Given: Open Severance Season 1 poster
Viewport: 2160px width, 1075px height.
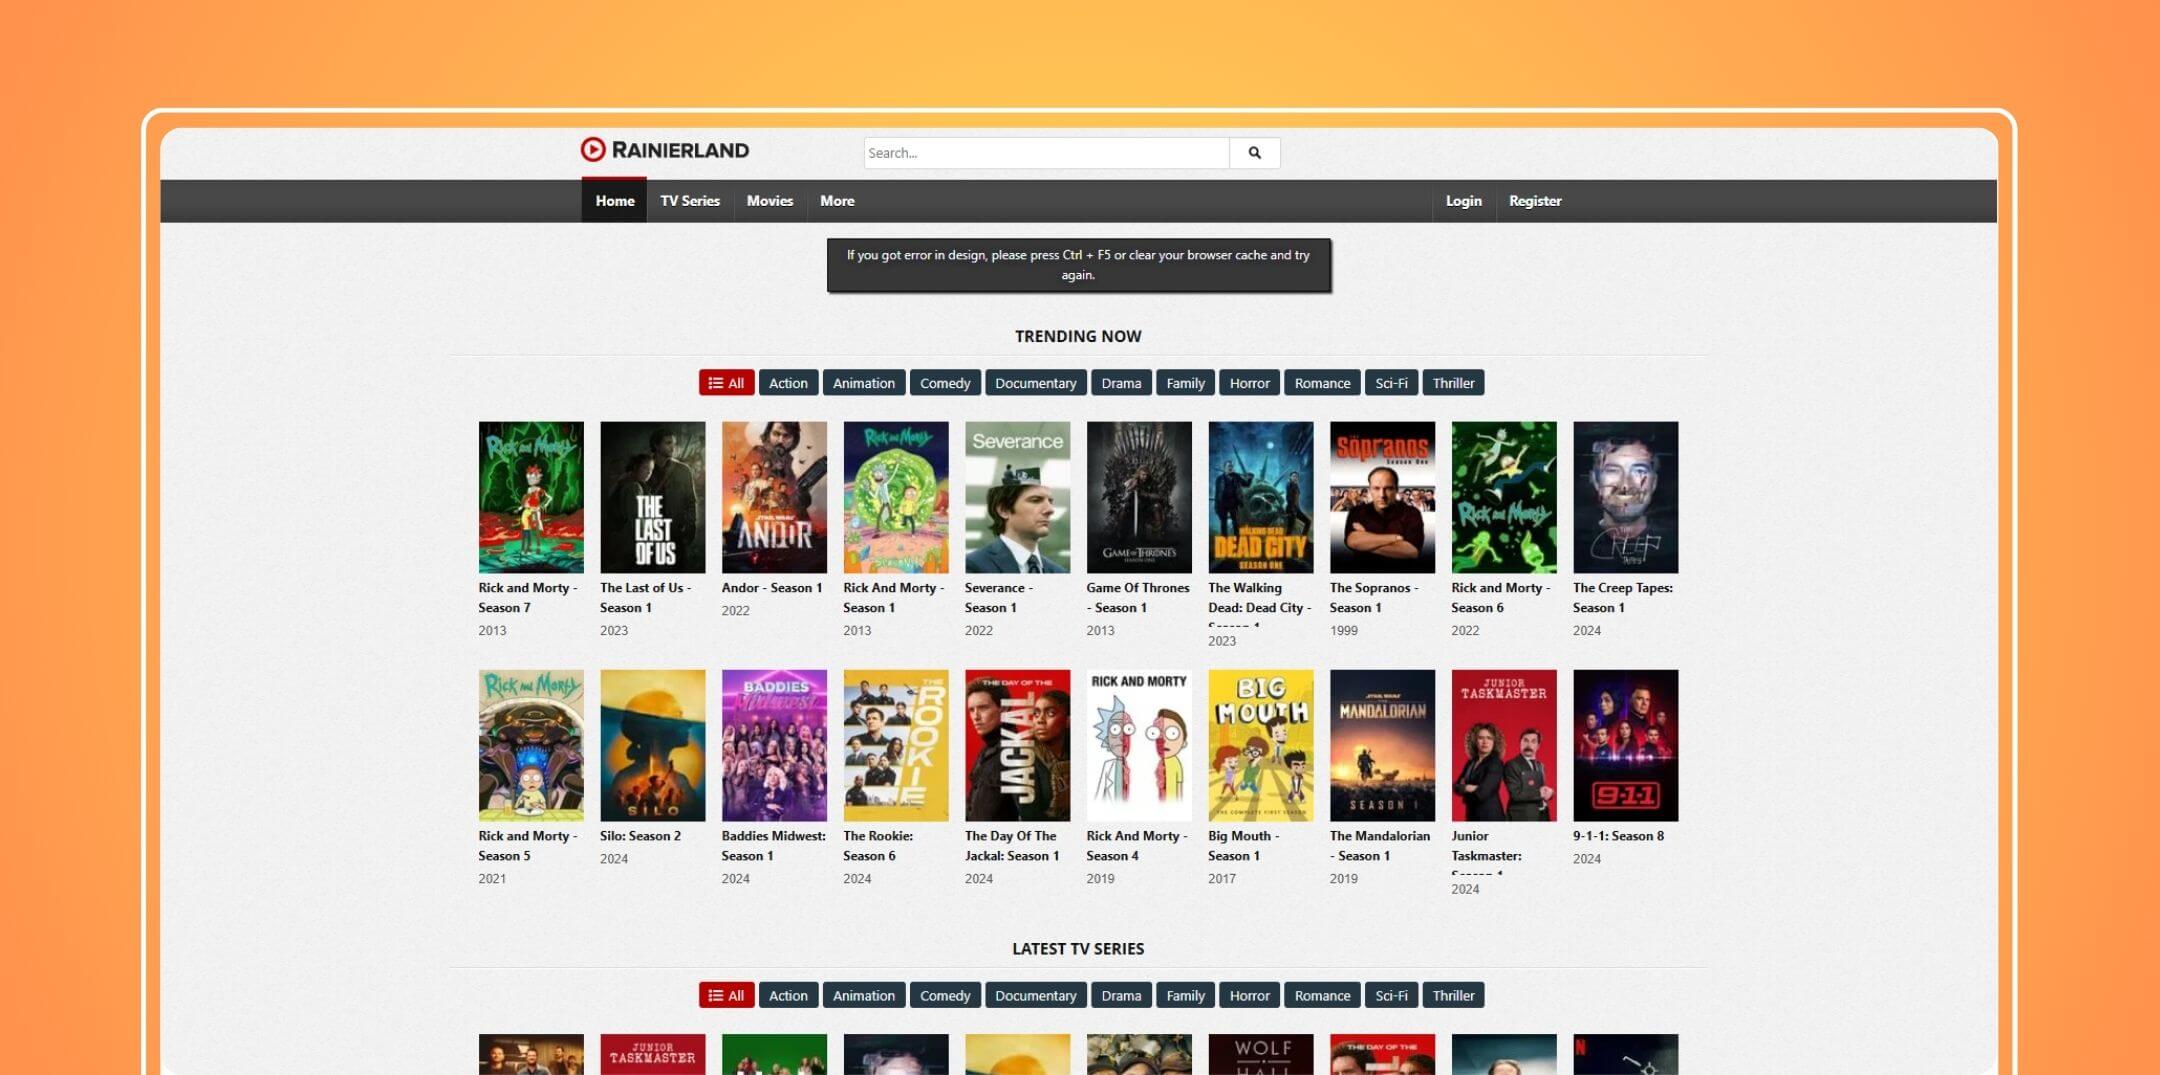Looking at the screenshot, I should [x=1017, y=497].
